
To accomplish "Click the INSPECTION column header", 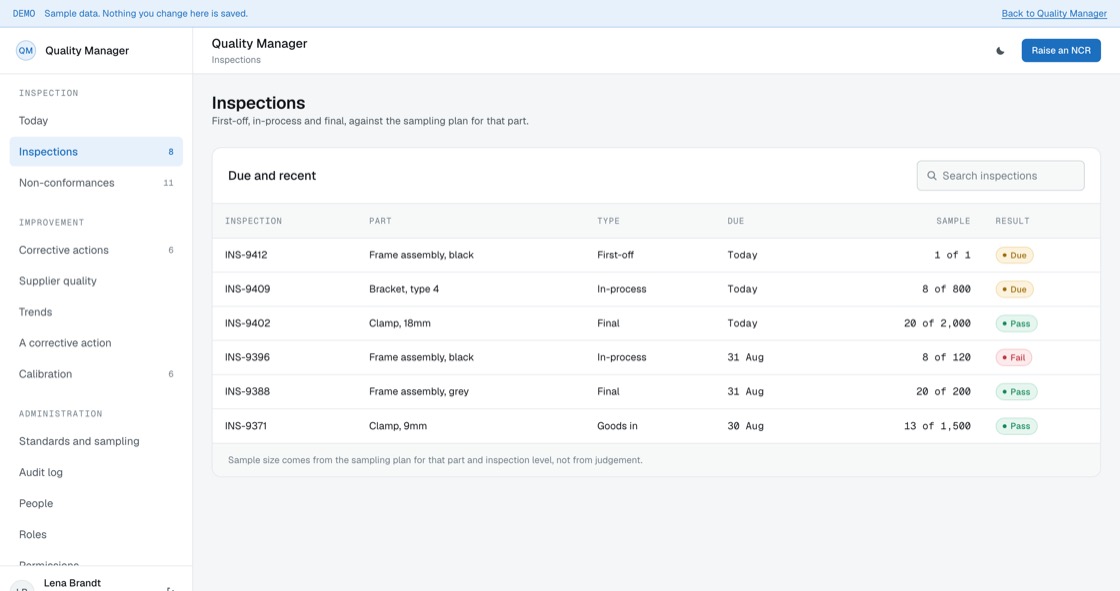I will point(254,221).
